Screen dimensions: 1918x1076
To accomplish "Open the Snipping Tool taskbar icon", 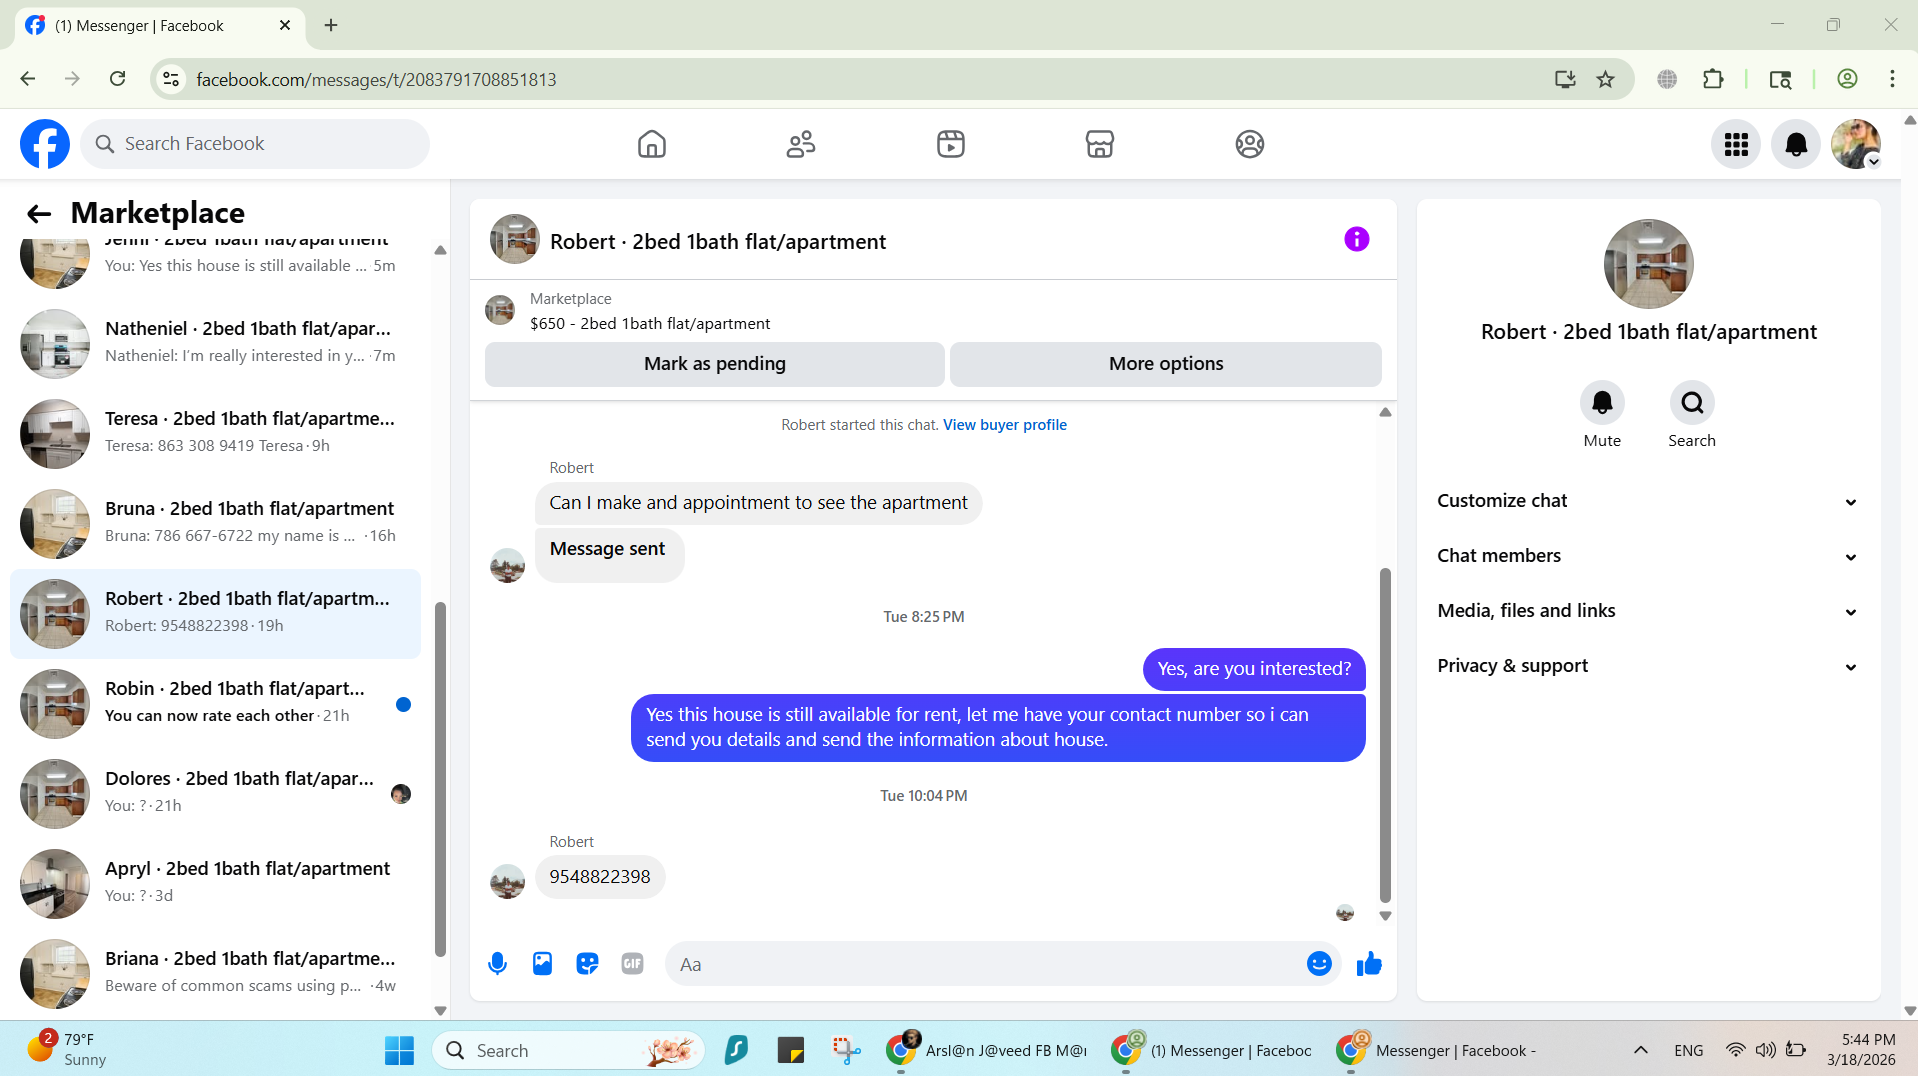I will coord(845,1050).
